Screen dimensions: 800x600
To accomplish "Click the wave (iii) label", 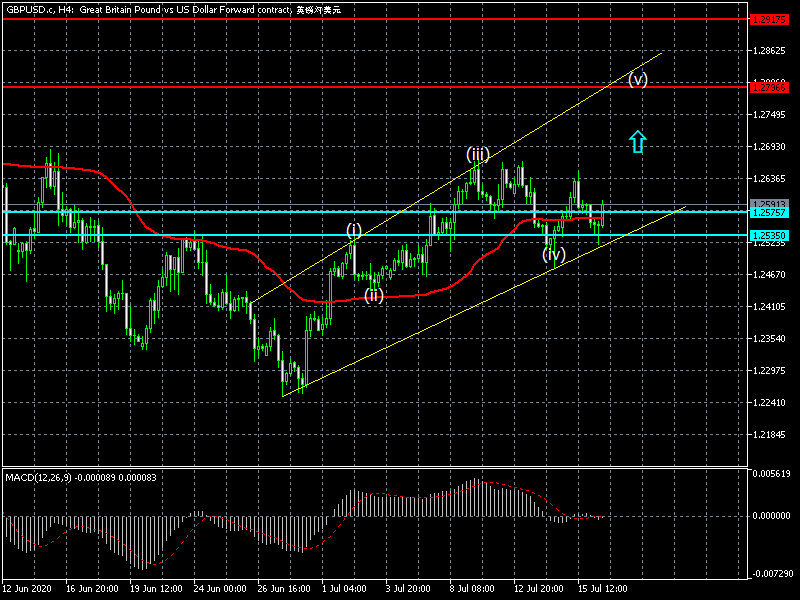I will click(x=477, y=154).
